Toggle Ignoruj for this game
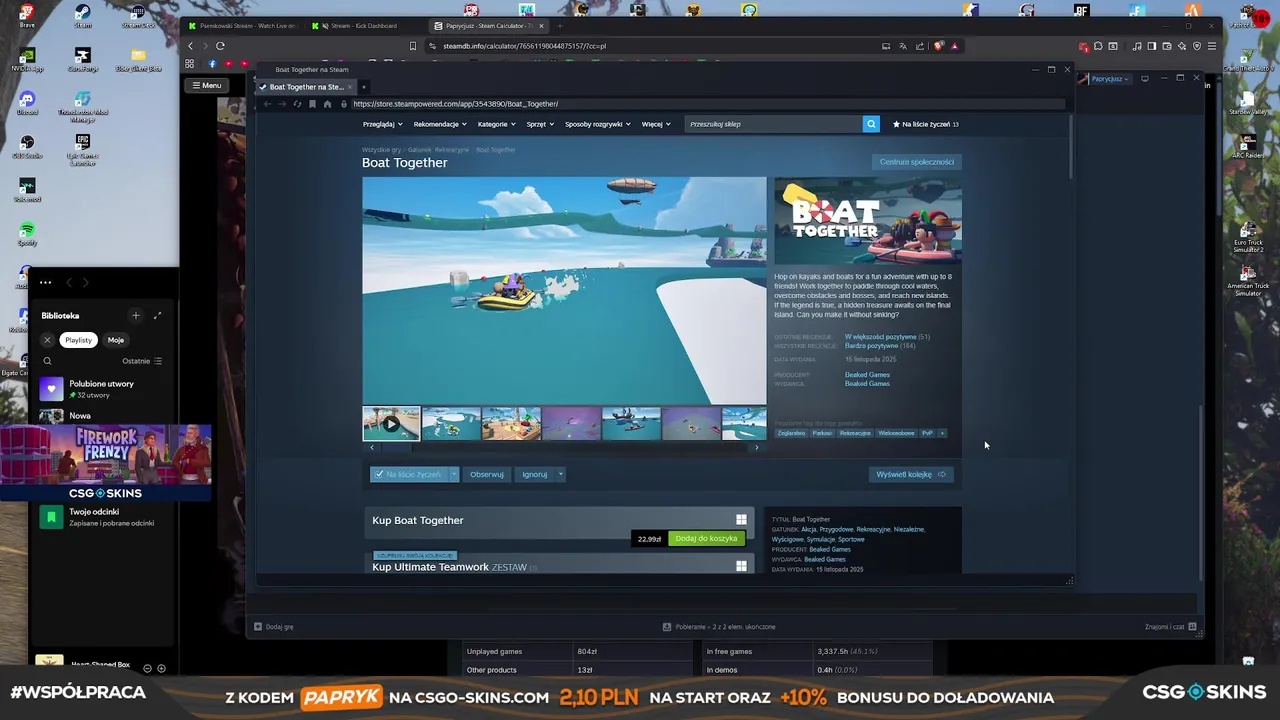The height and width of the screenshot is (720, 1280). point(534,474)
